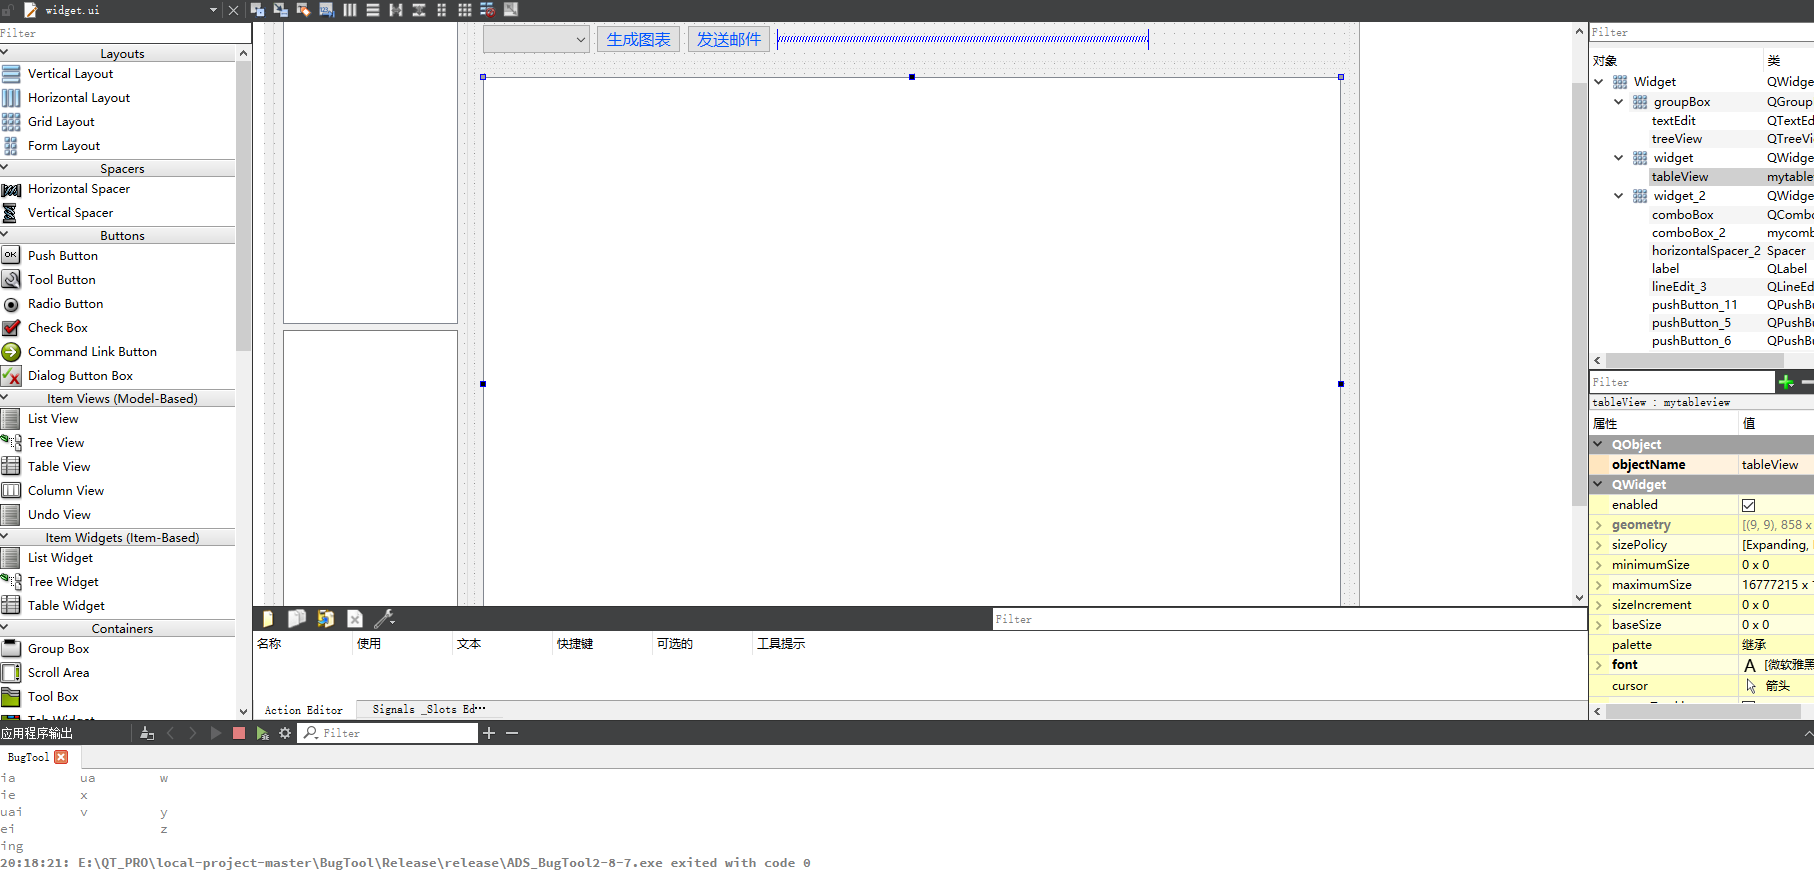Screen dimensions: 1814x871
Task: Select Check Box in widget box
Action: point(58,328)
